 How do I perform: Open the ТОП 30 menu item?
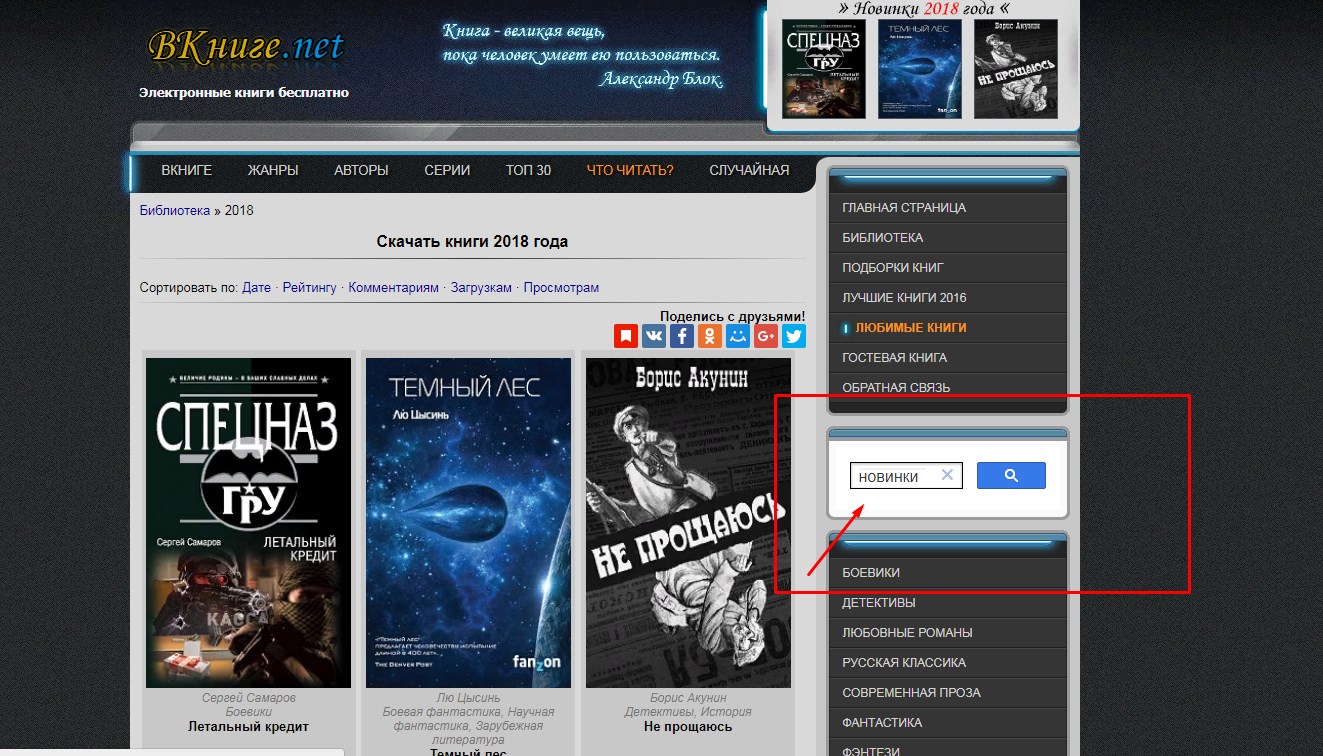528,170
